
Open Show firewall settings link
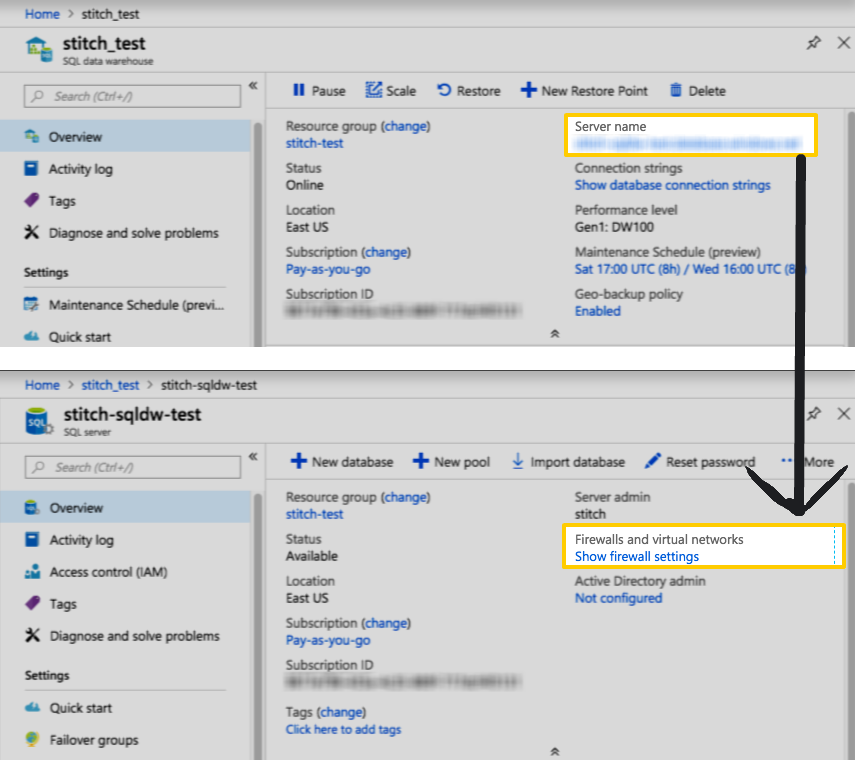tap(636, 557)
